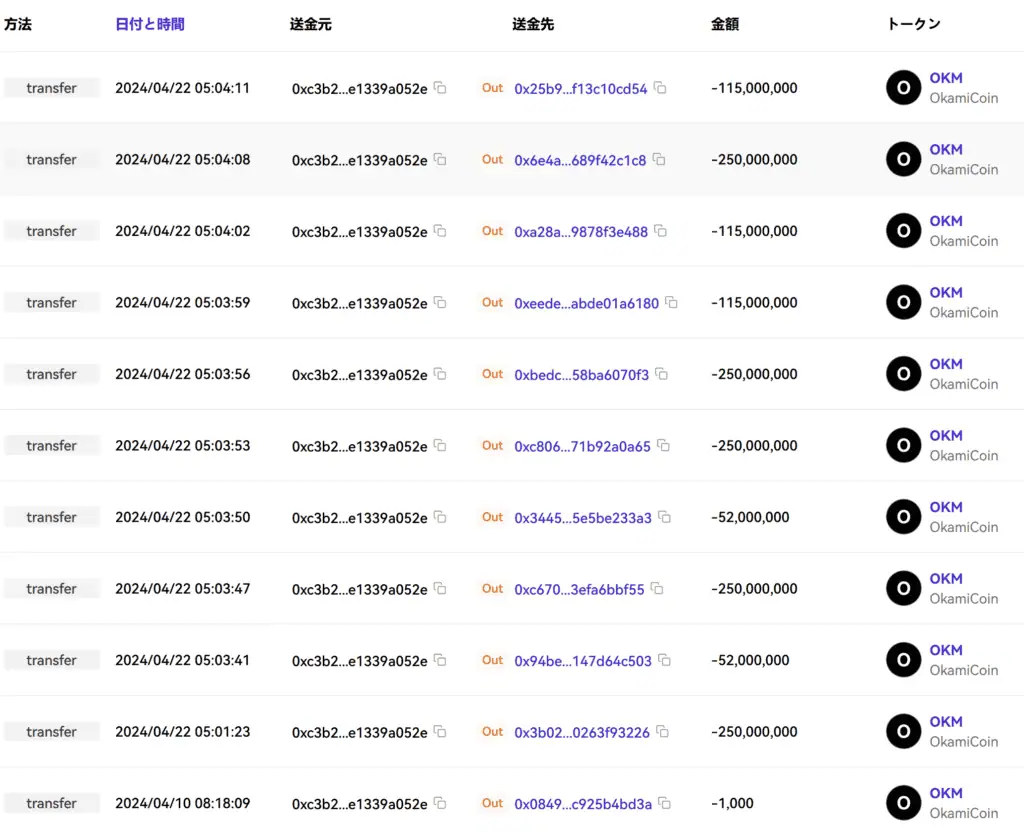Screen dimensions: 1024x833
Task: Click 方法 column header
Action: 18,24
